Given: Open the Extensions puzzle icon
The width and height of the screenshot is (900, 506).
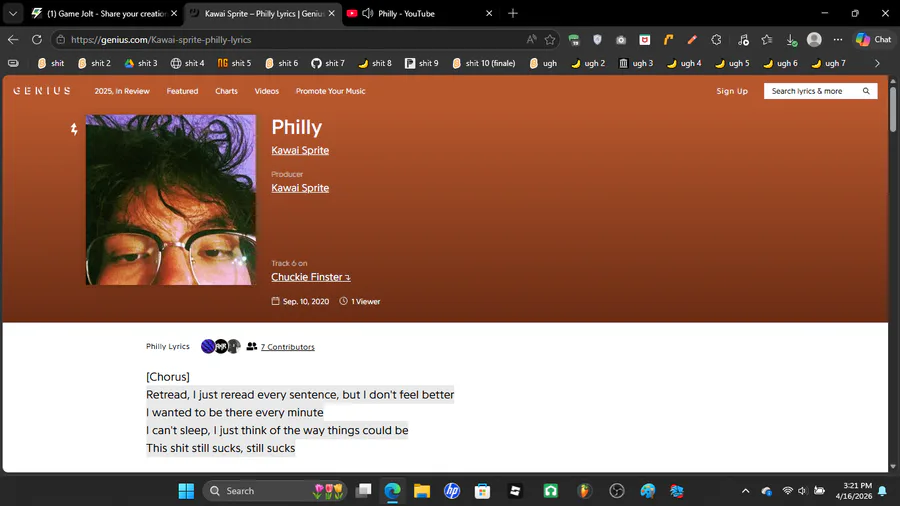Looking at the screenshot, I should (716, 40).
